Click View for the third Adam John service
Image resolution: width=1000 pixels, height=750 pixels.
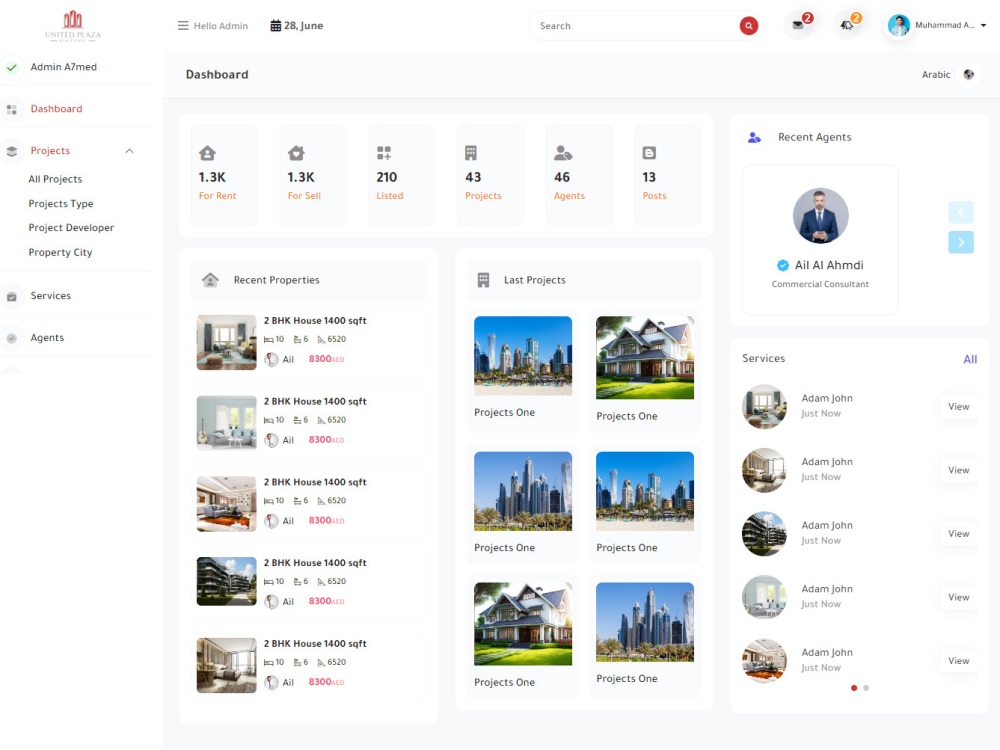tap(959, 534)
